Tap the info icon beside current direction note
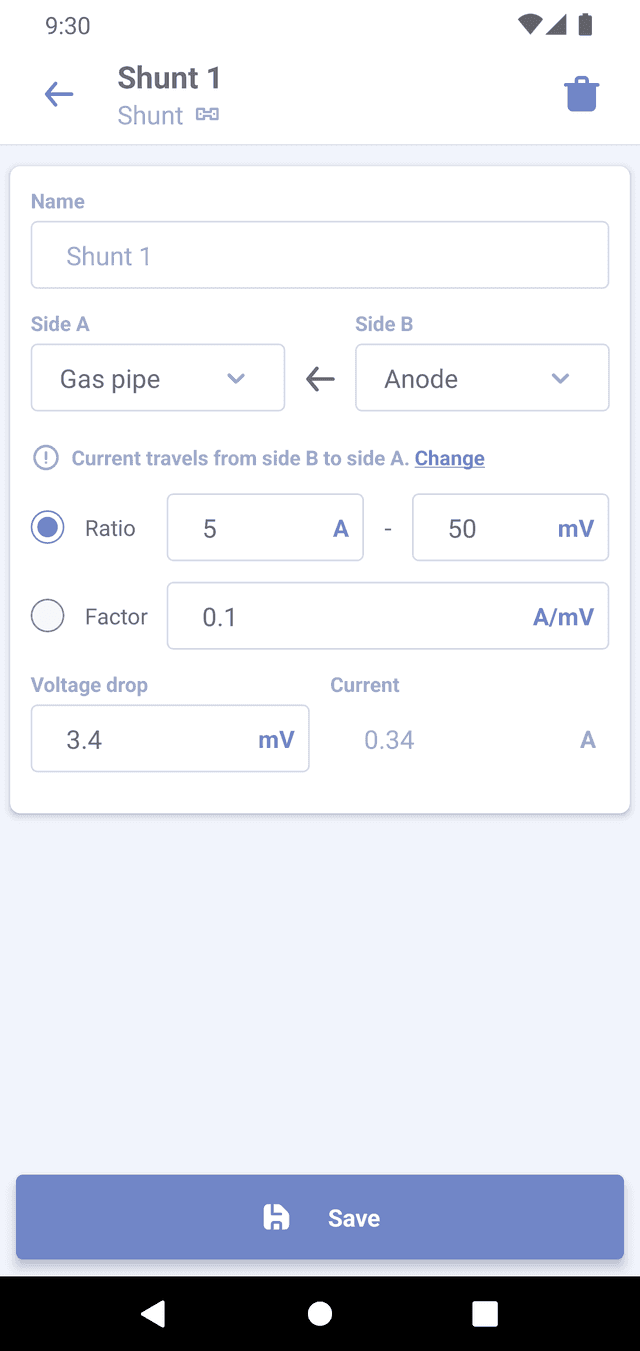The width and height of the screenshot is (640, 1351). point(46,458)
